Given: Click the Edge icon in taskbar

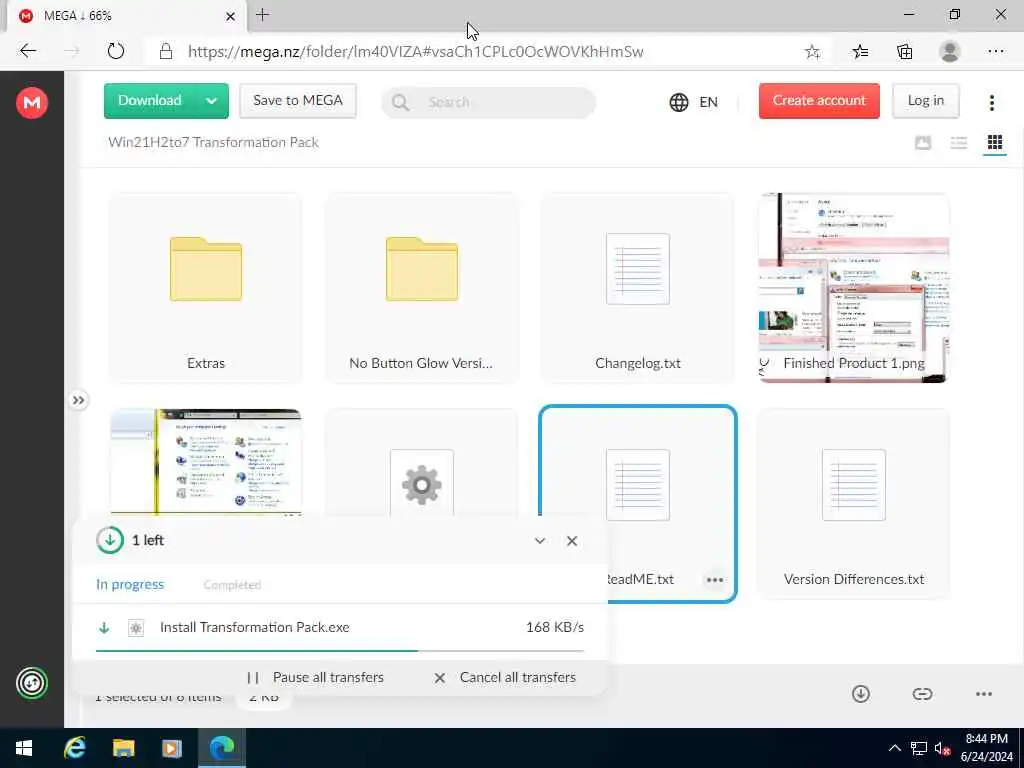Looking at the screenshot, I should pyautogui.click(x=221, y=748).
